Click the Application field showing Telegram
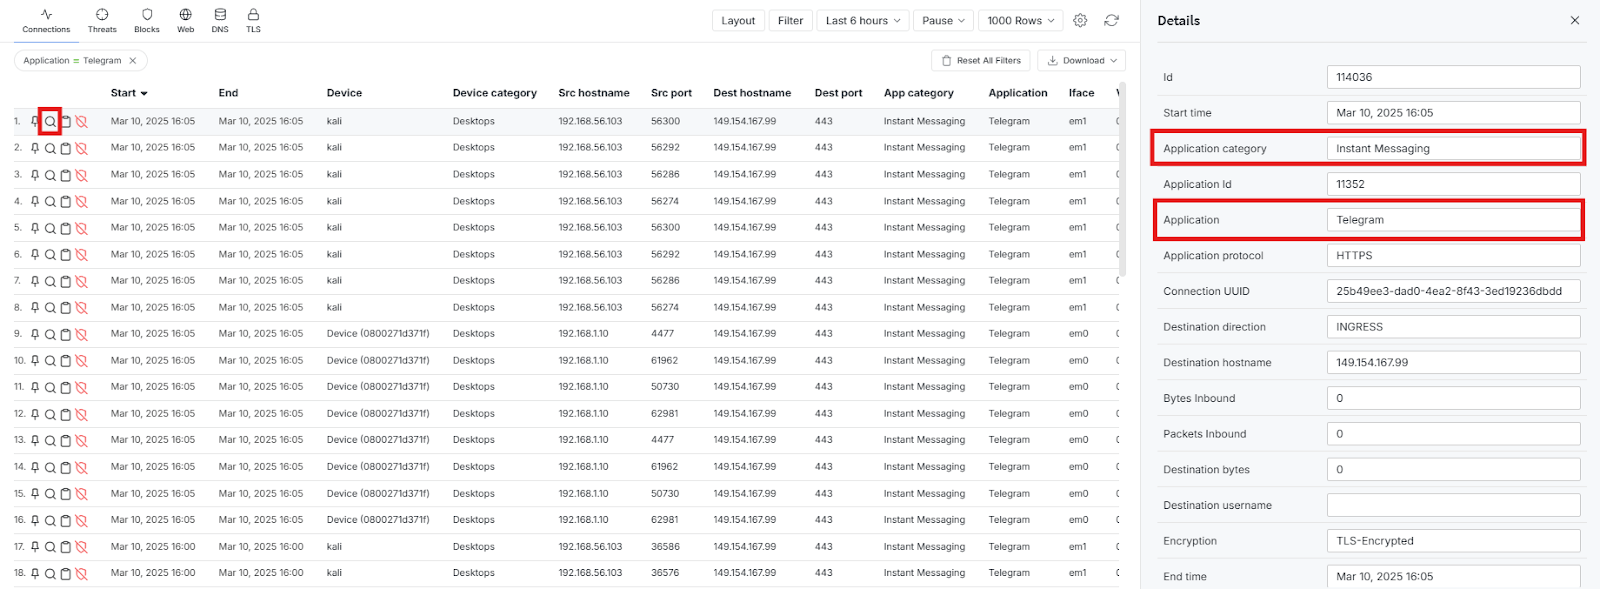The width and height of the screenshot is (1600, 589). [x=1453, y=220]
